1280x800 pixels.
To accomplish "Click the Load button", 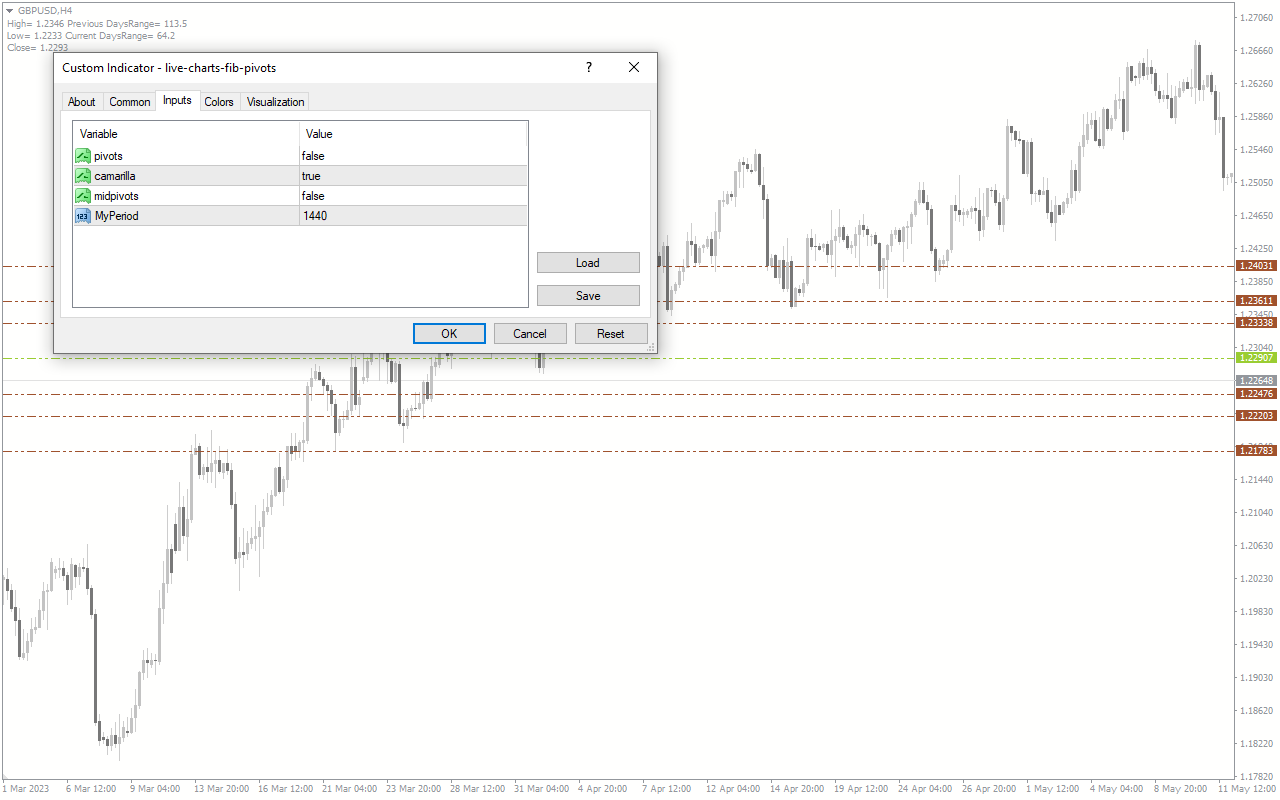I will 588,263.
